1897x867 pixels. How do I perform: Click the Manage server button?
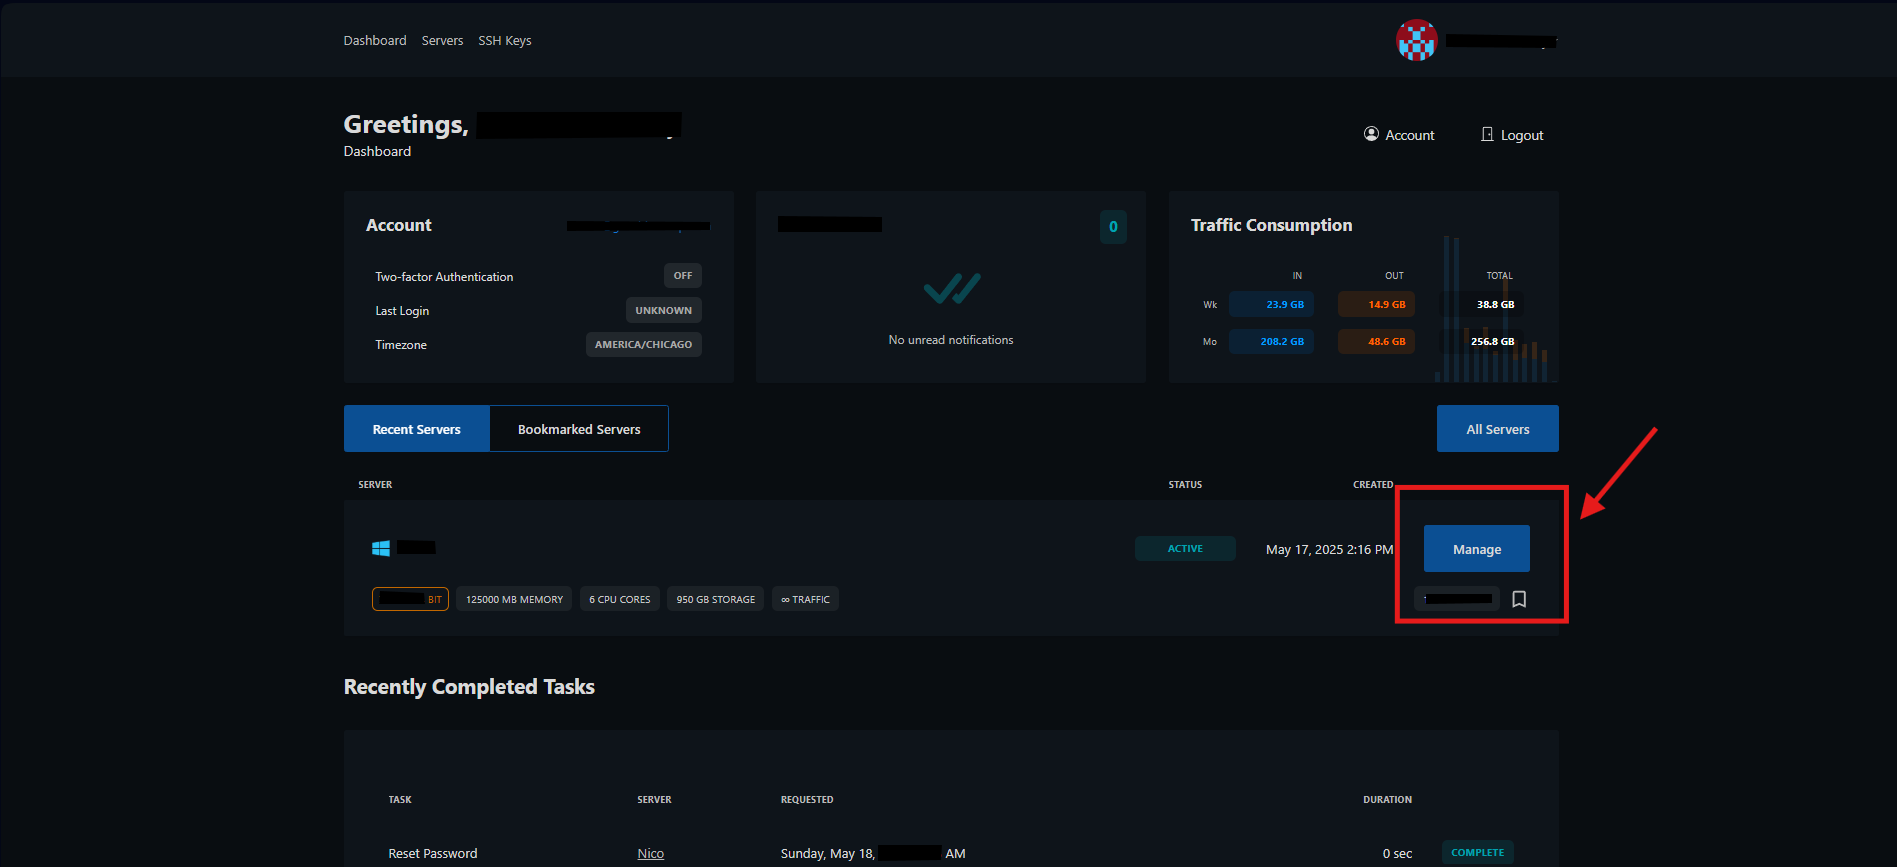[x=1477, y=549]
